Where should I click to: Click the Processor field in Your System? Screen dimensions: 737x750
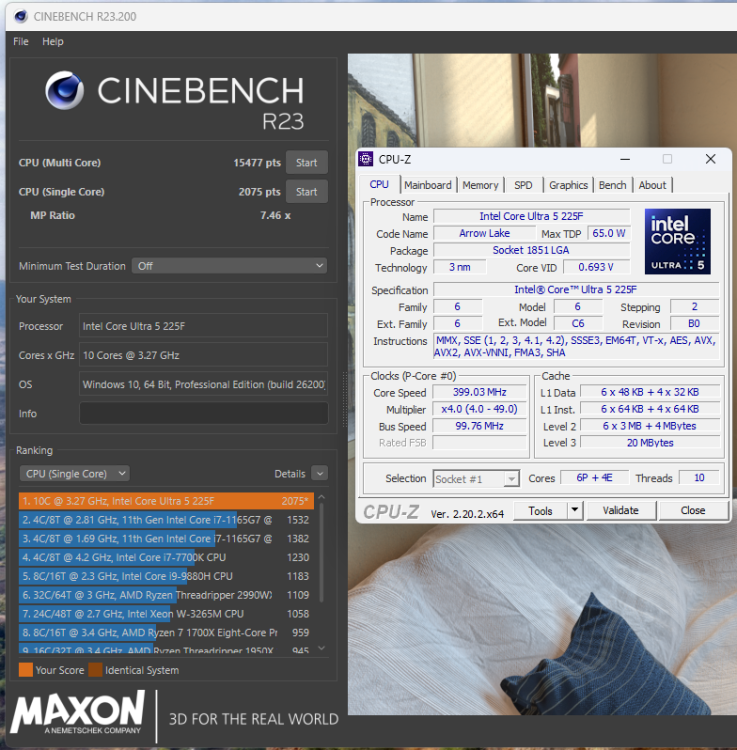(204, 326)
